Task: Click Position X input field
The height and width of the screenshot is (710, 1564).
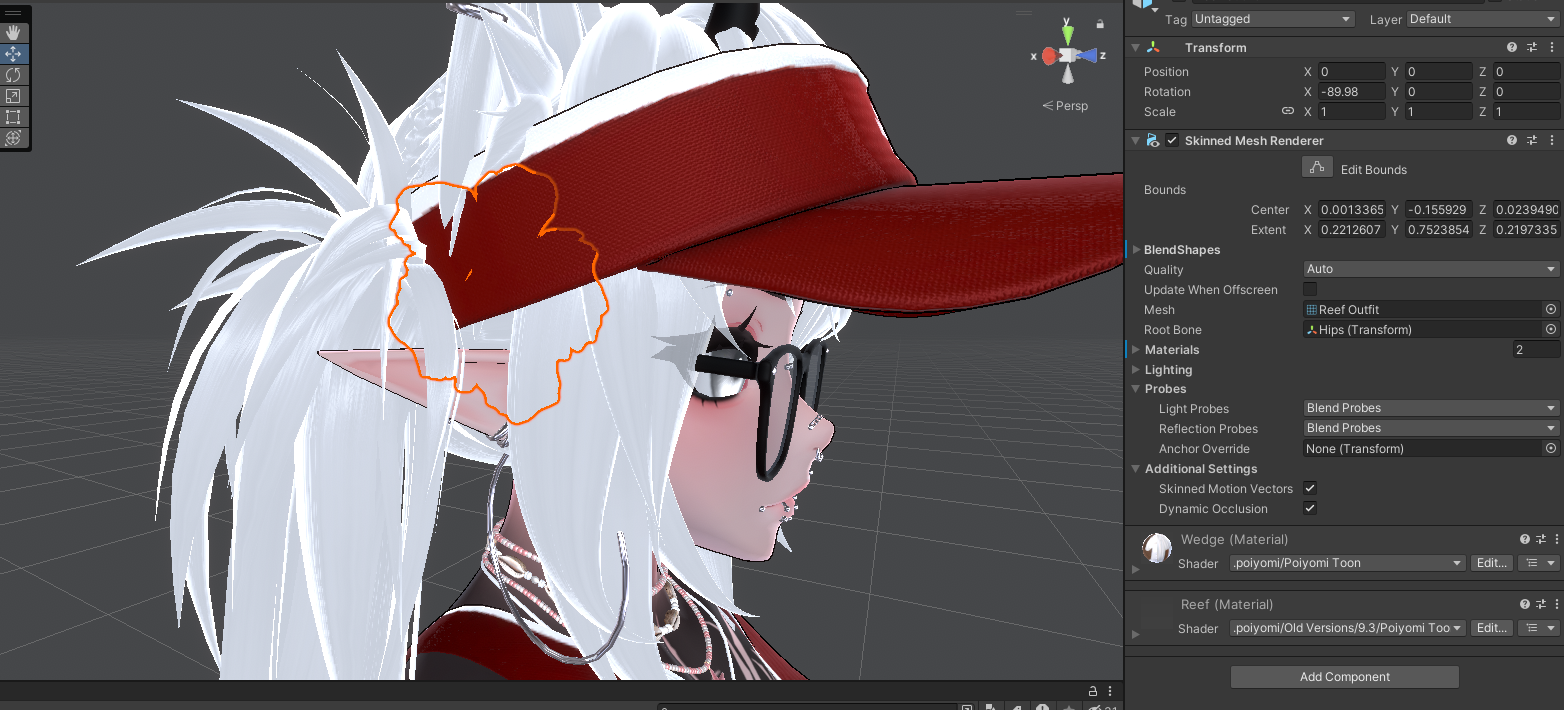Action: (x=1351, y=72)
